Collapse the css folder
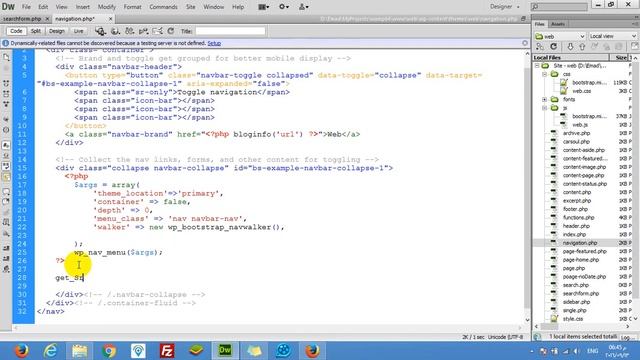The image size is (640, 360). click(544, 74)
